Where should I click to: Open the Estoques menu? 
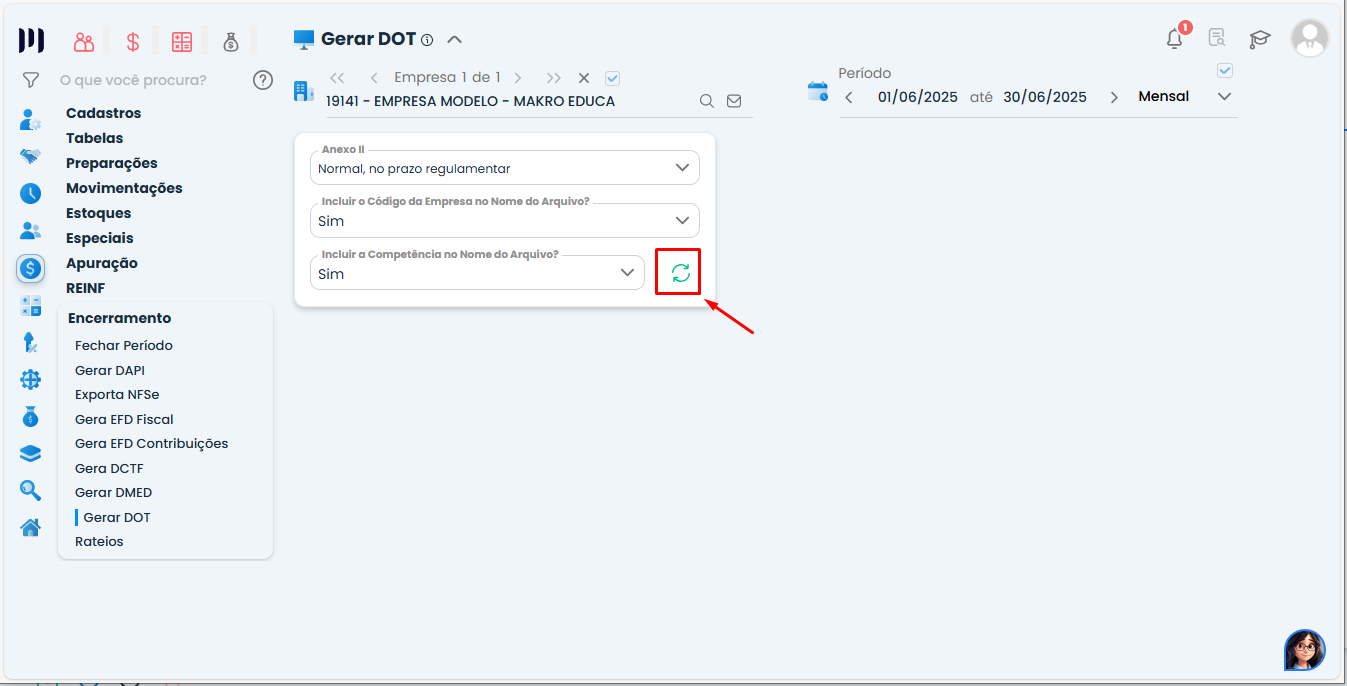[x=99, y=213]
